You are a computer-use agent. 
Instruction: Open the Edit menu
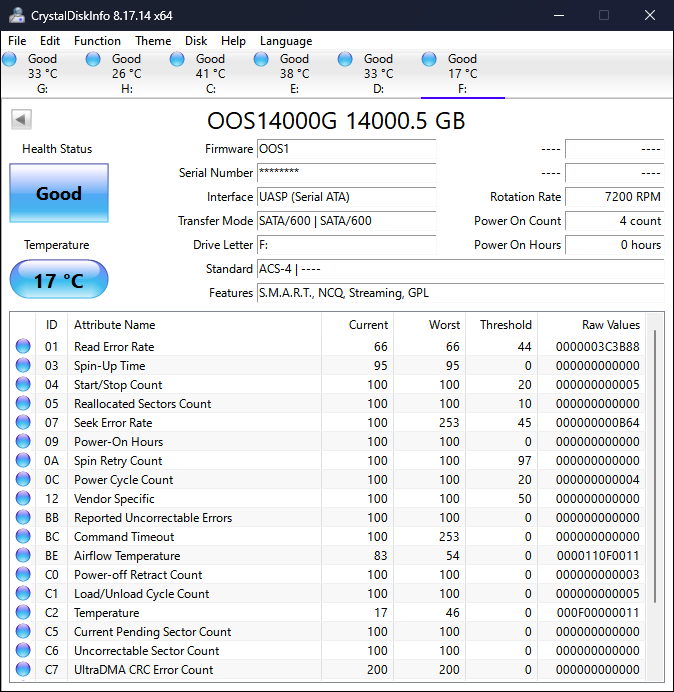pos(50,41)
